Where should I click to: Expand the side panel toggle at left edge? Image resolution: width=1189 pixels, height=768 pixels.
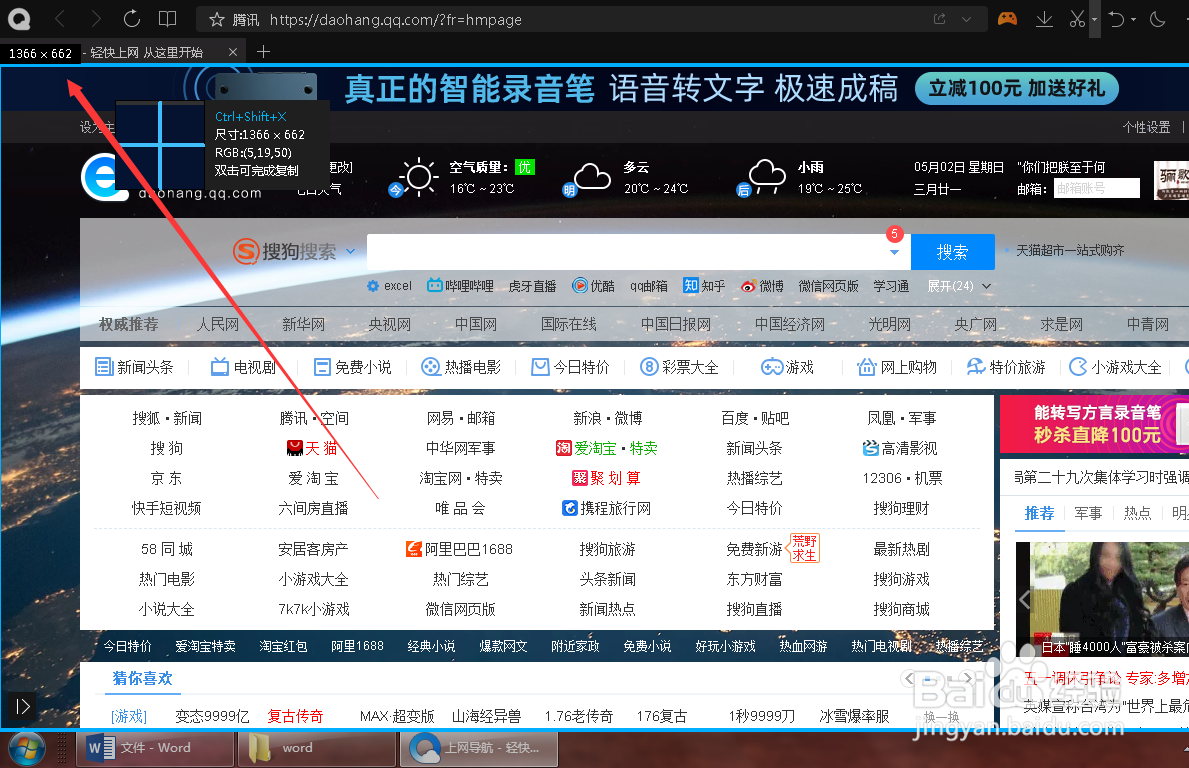pos(23,707)
